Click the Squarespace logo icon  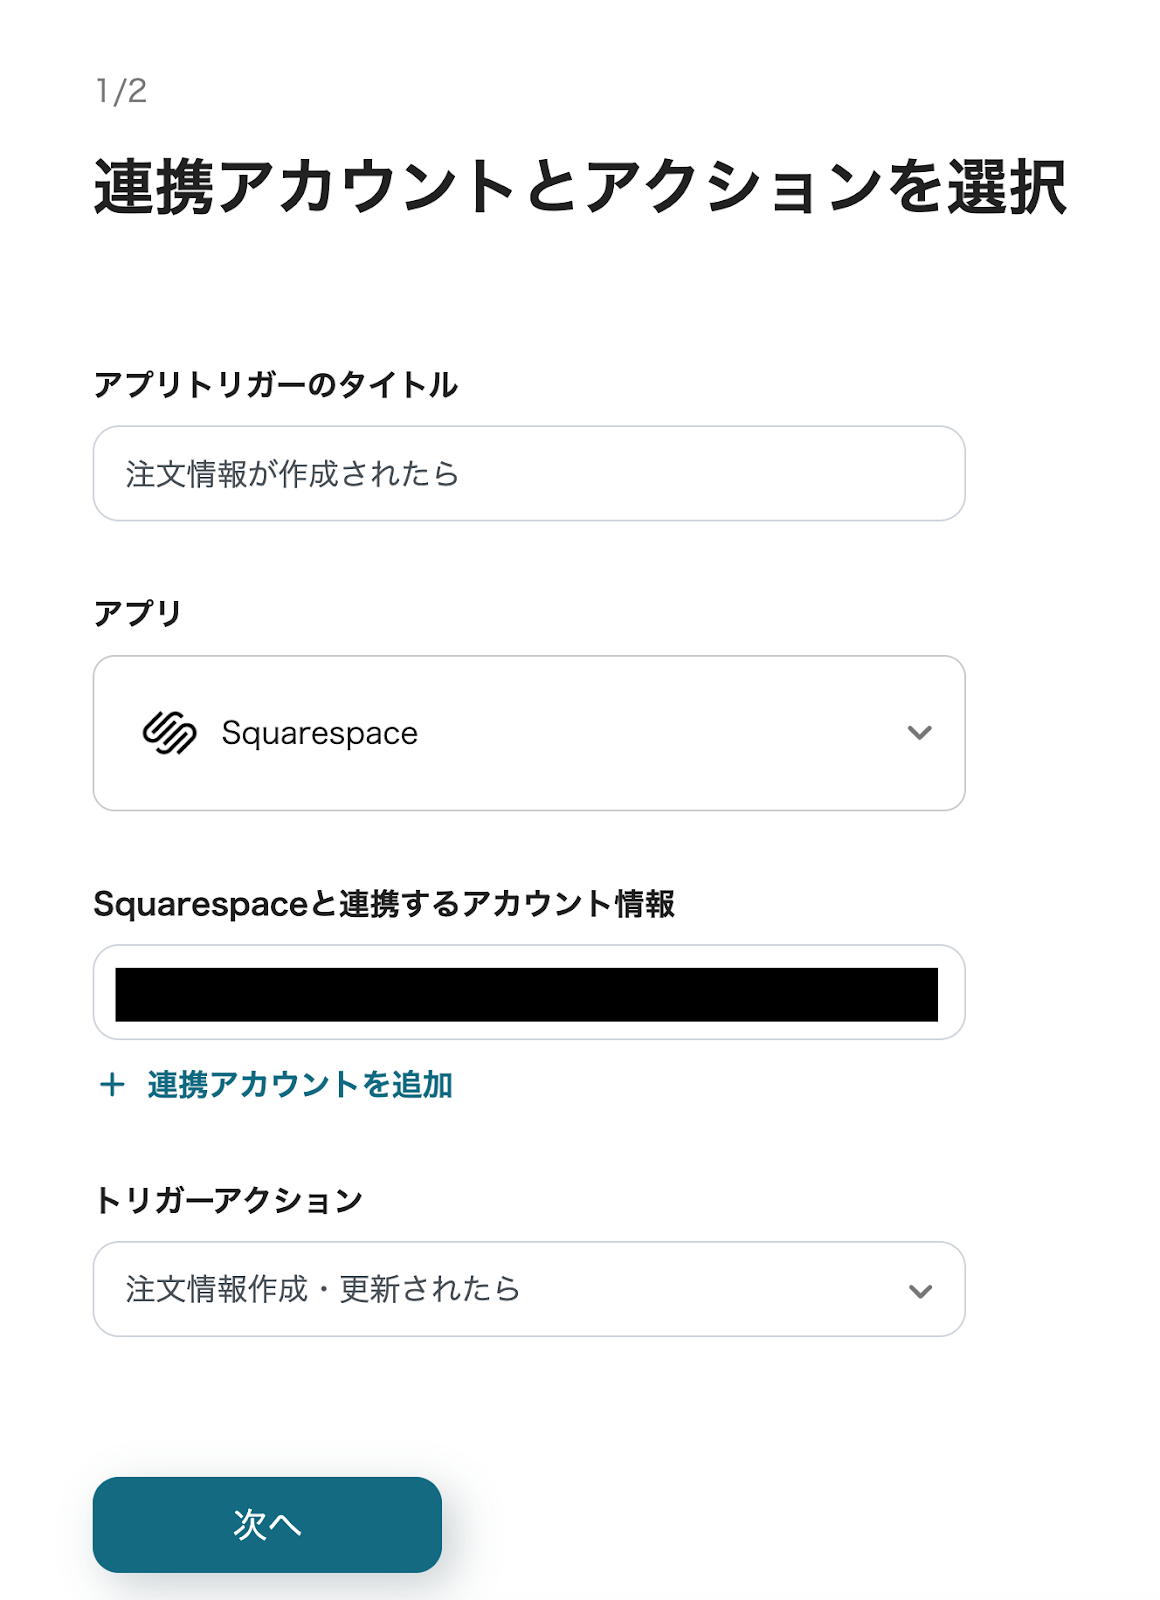[x=169, y=733]
